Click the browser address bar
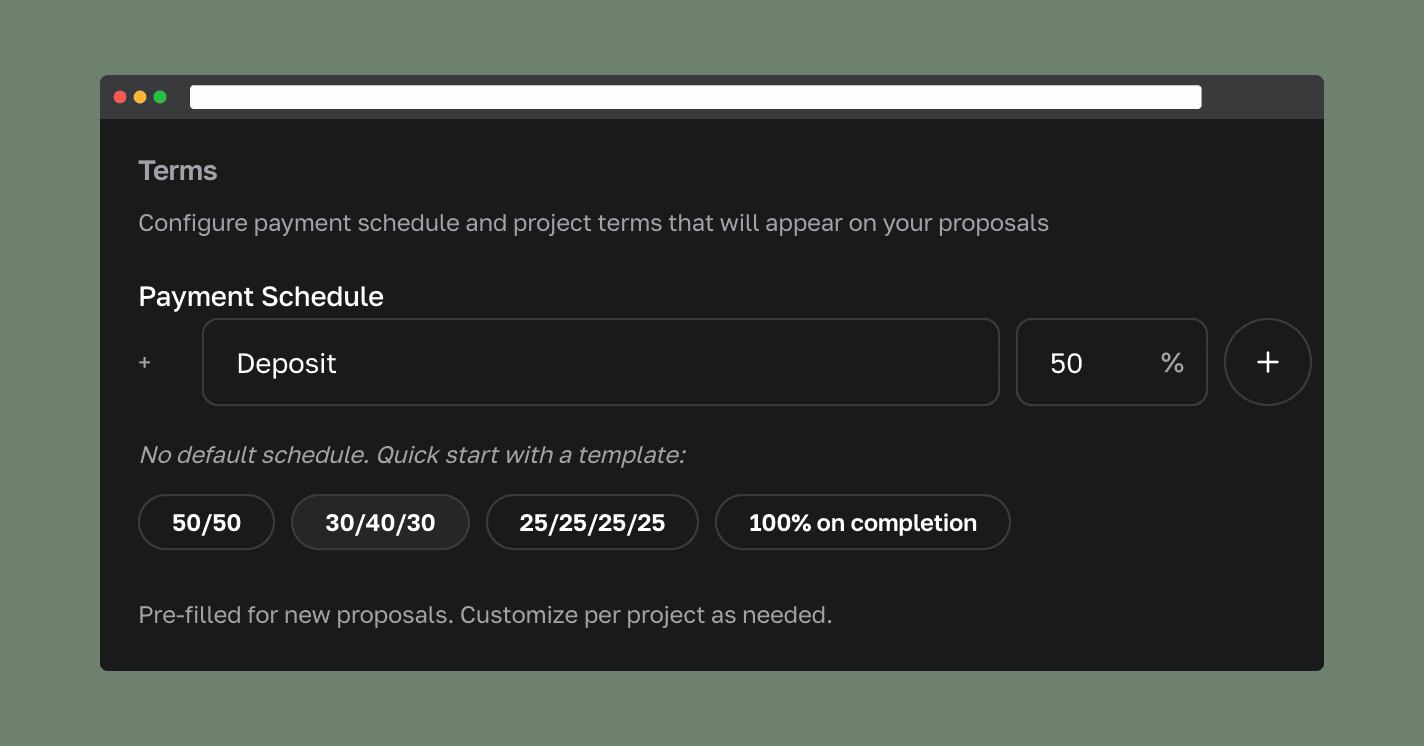This screenshot has width=1424, height=746. point(696,96)
